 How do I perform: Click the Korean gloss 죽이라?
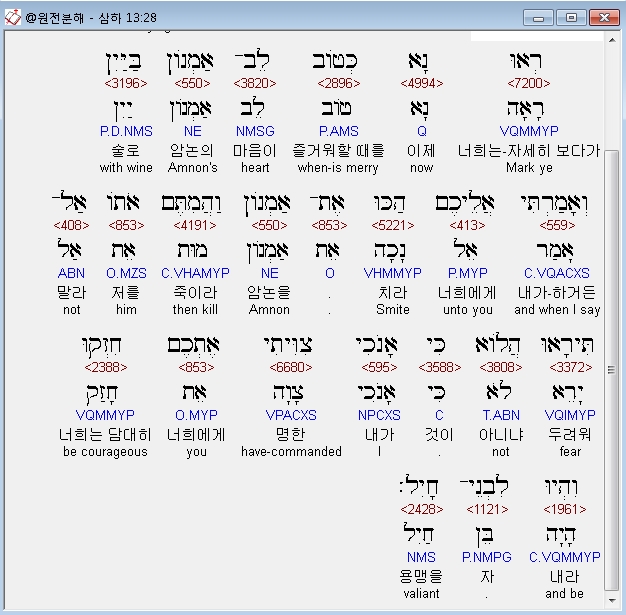(195, 293)
